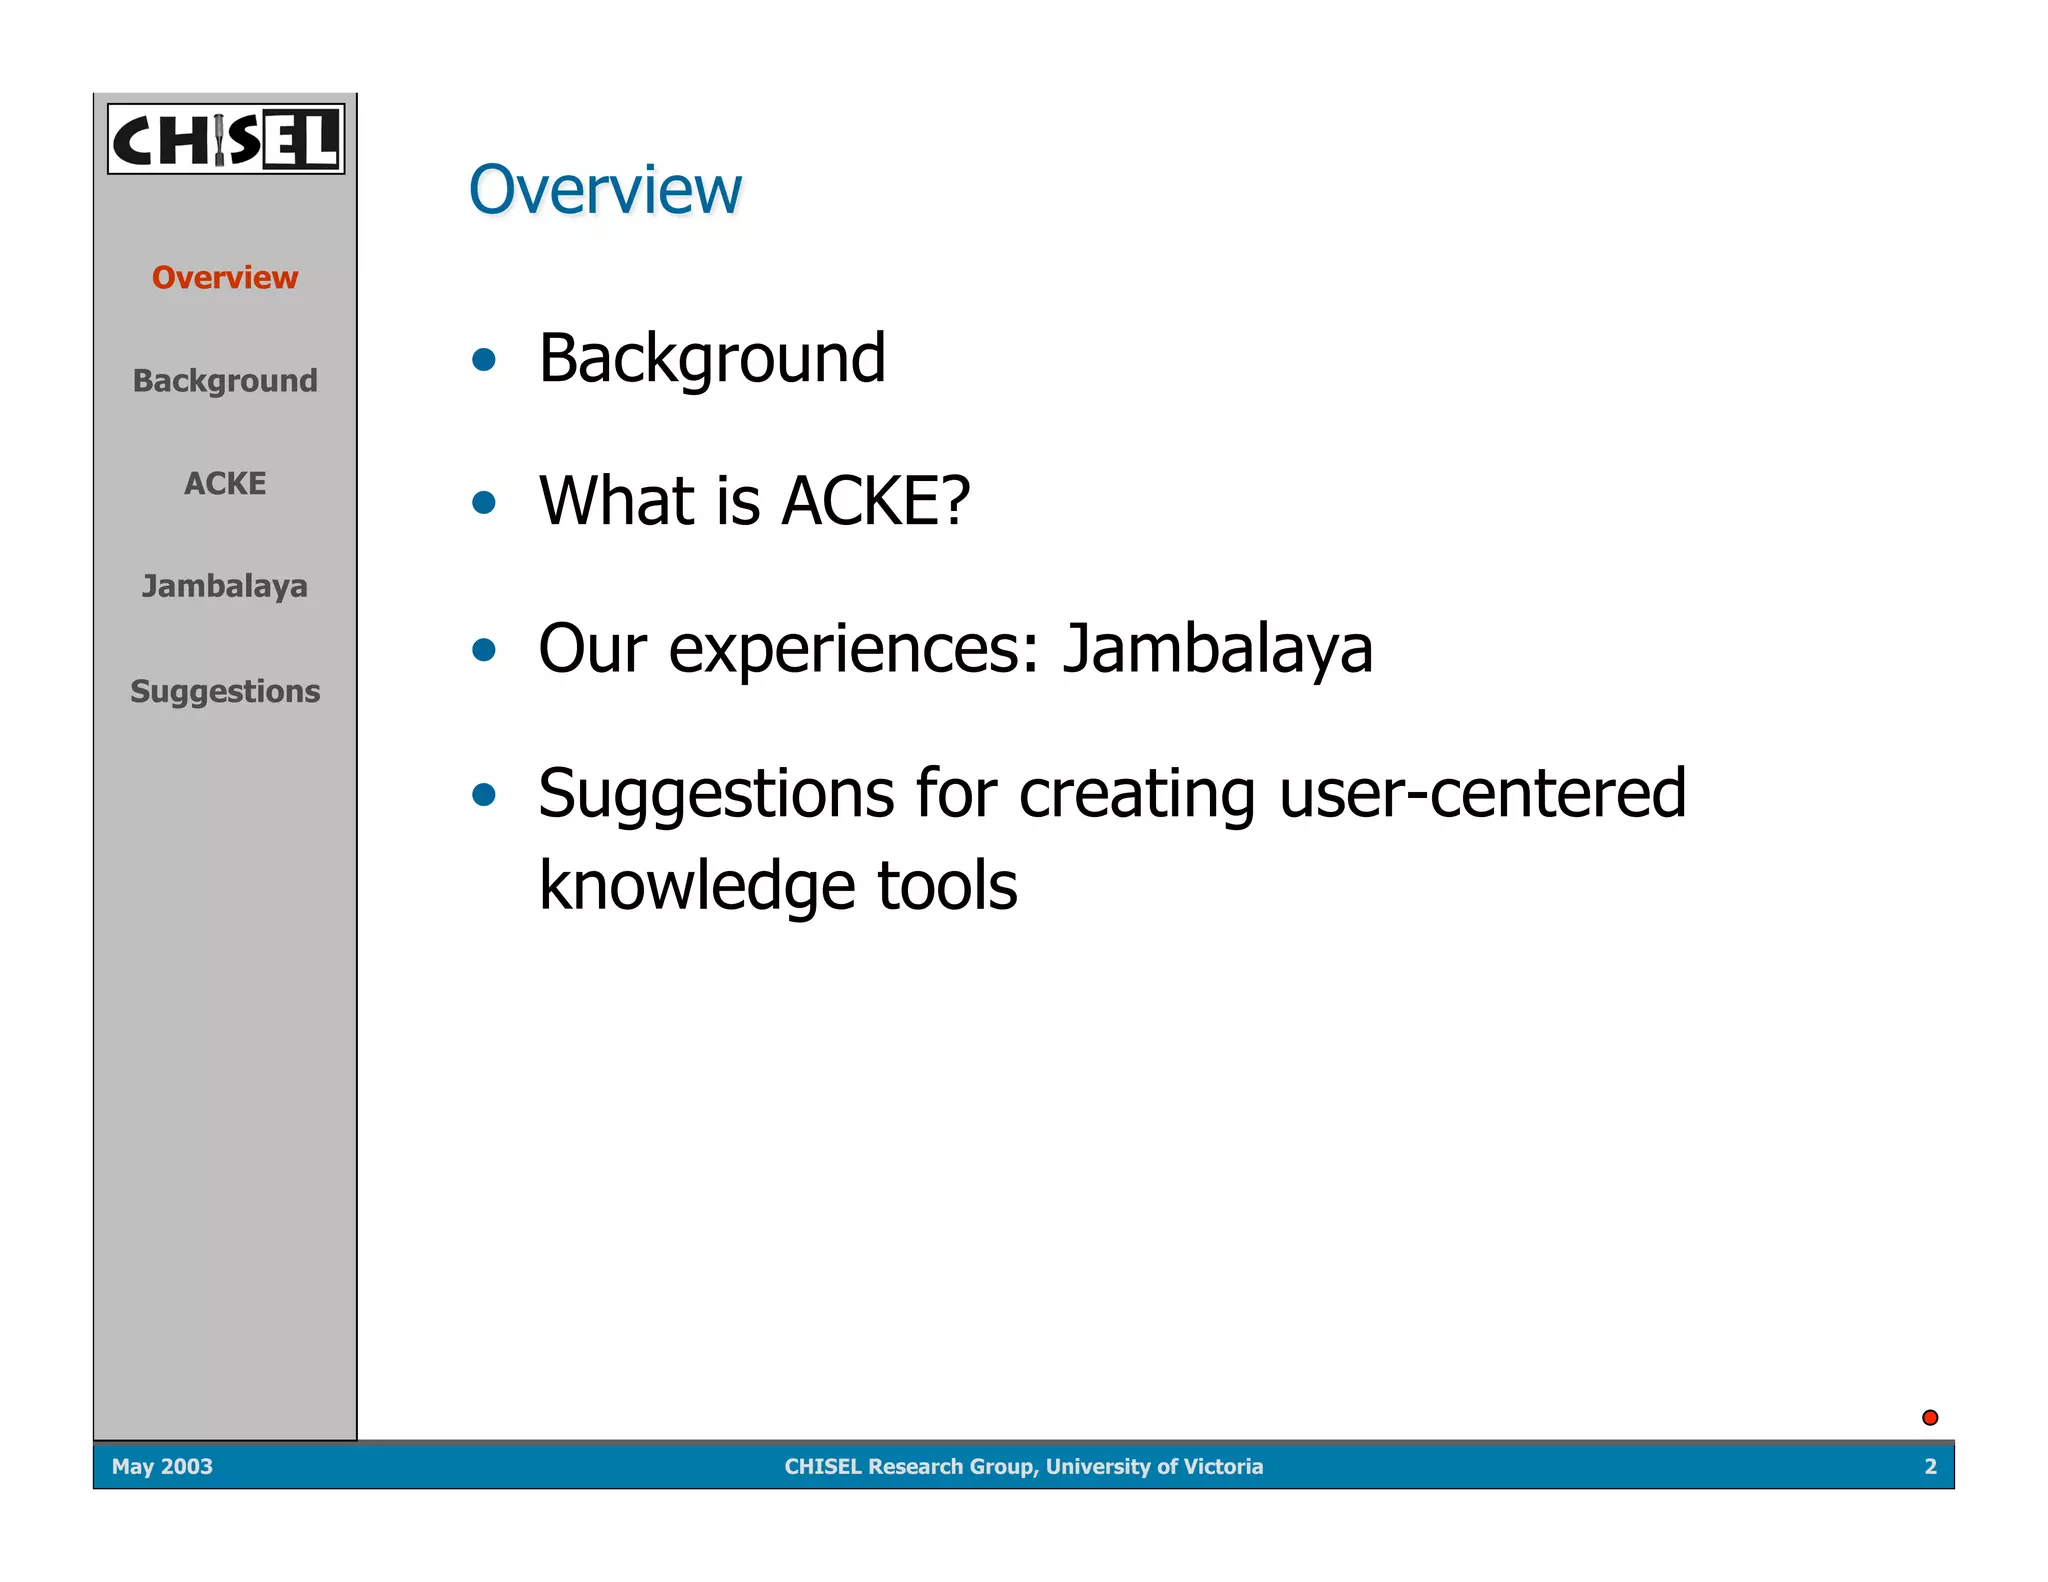Jump to Jambalaya in the sidebar
Viewport: 2048px width, 1582px height.
click(225, 586)
